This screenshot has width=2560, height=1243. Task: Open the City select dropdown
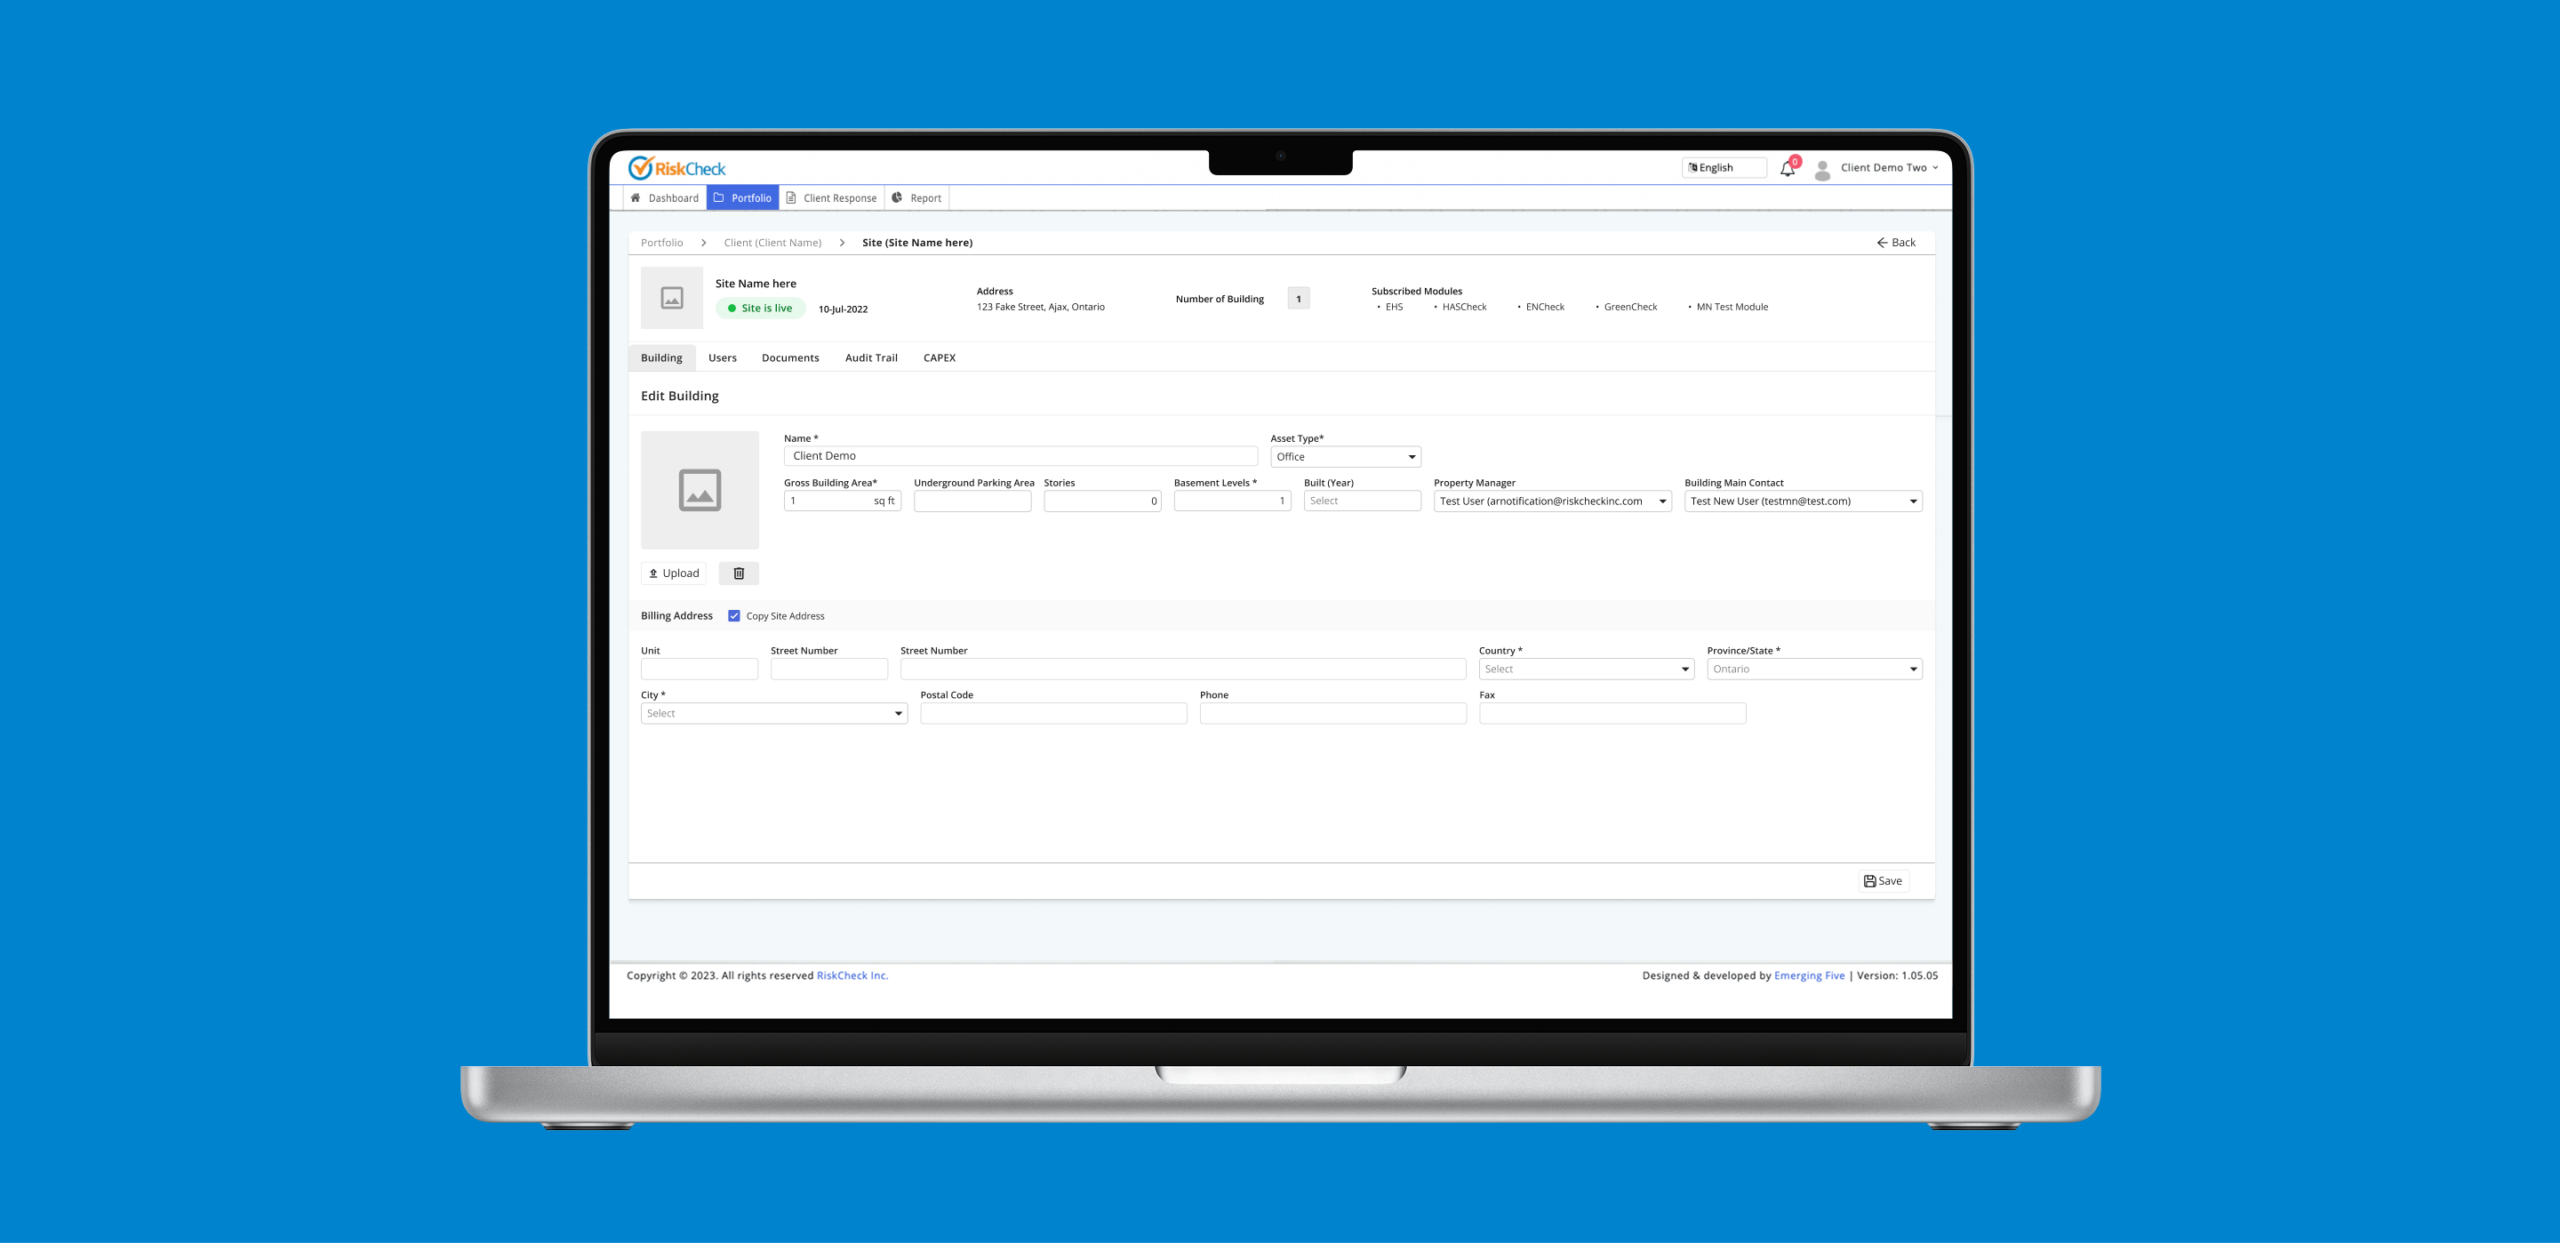click(x=774, y=713)
